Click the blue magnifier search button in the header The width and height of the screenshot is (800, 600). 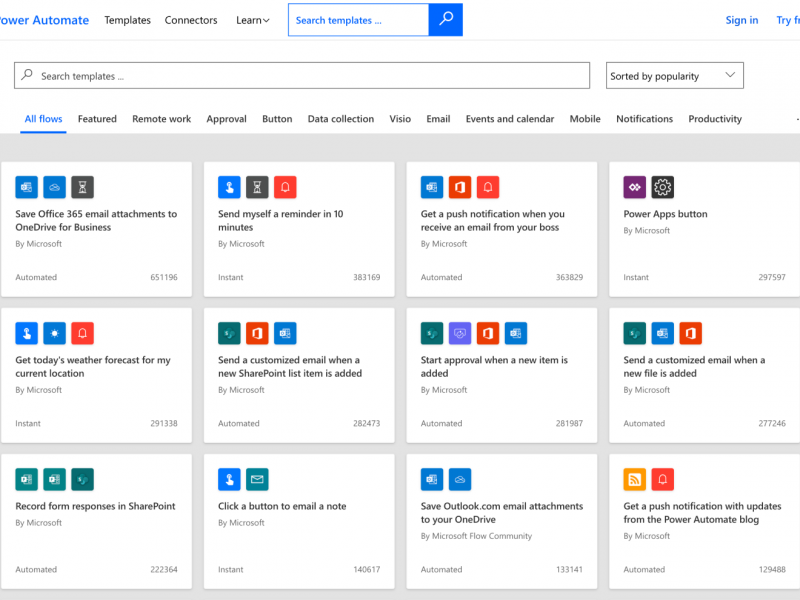click(445, 19)
